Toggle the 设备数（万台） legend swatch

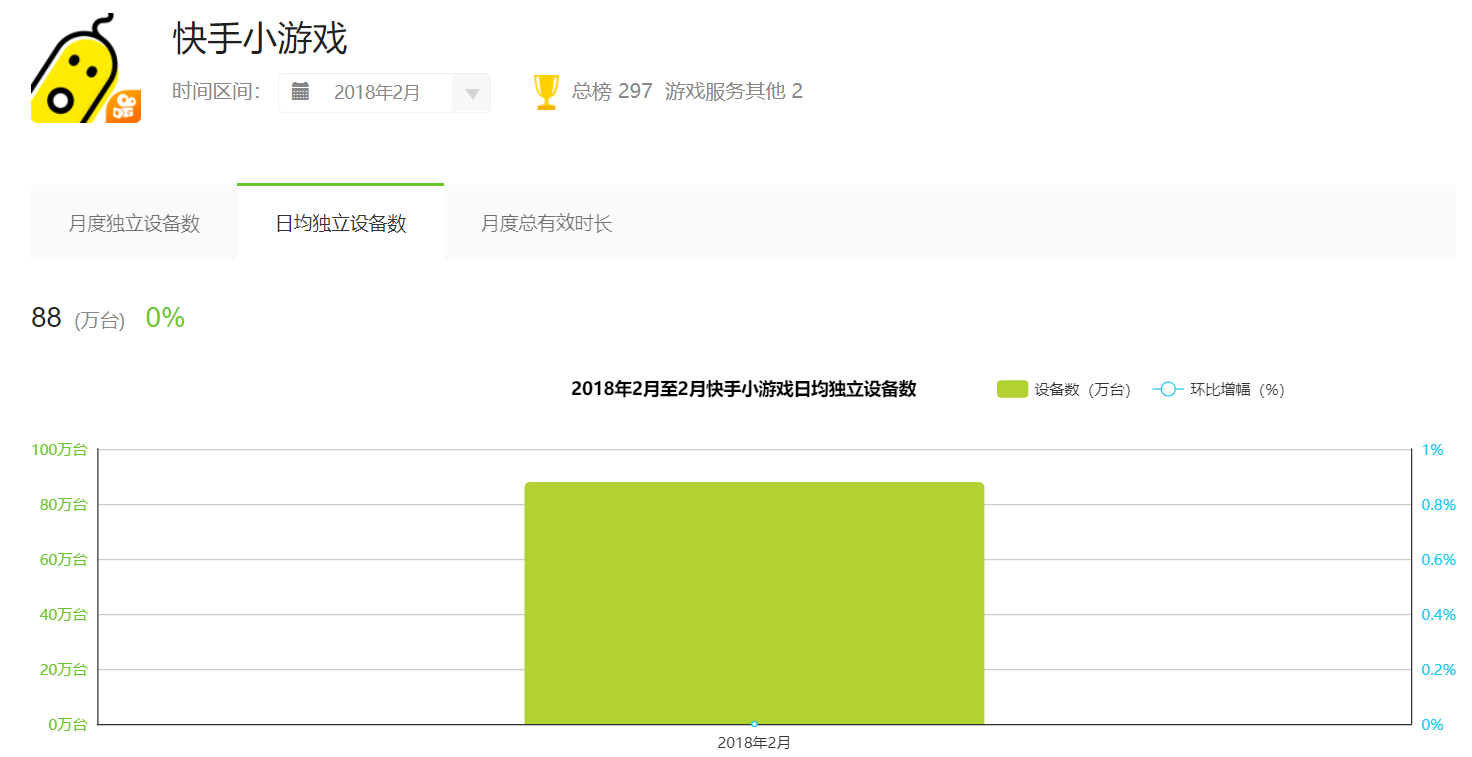click(x=1012, y=389)
